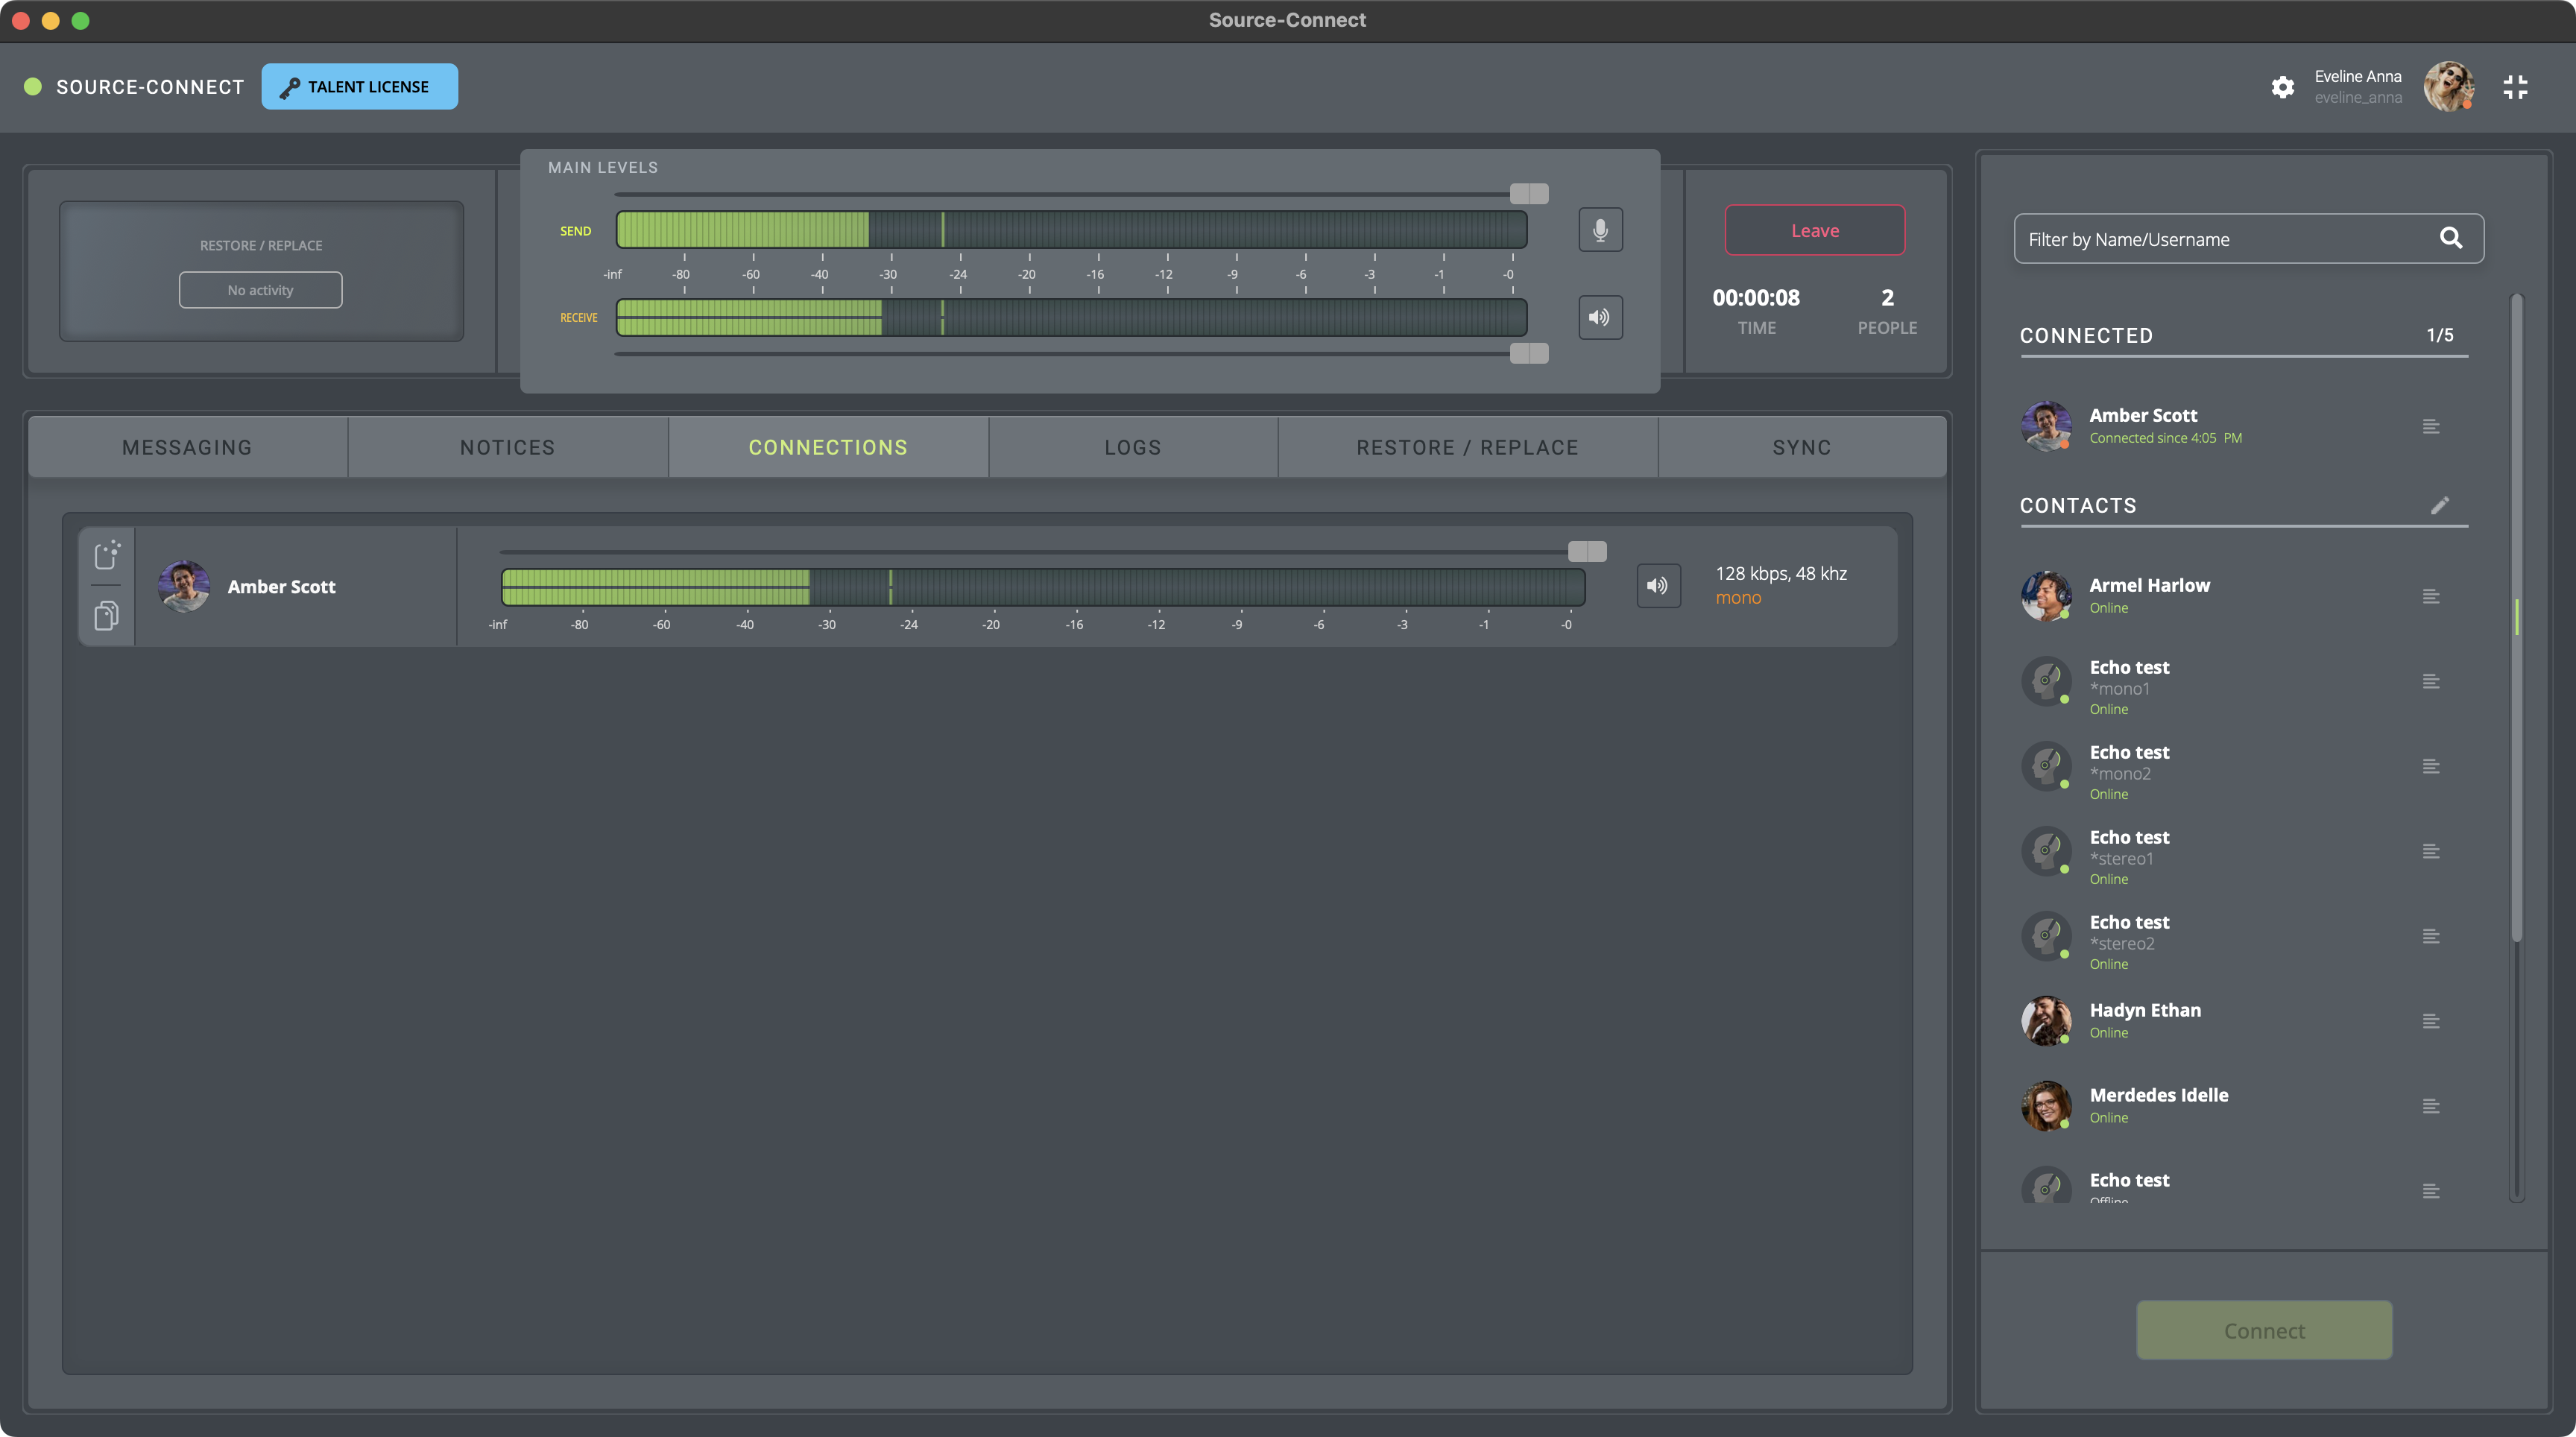Open the Logs tab
This screenshot has height=1437, width=2576.
pos(1132,447)
